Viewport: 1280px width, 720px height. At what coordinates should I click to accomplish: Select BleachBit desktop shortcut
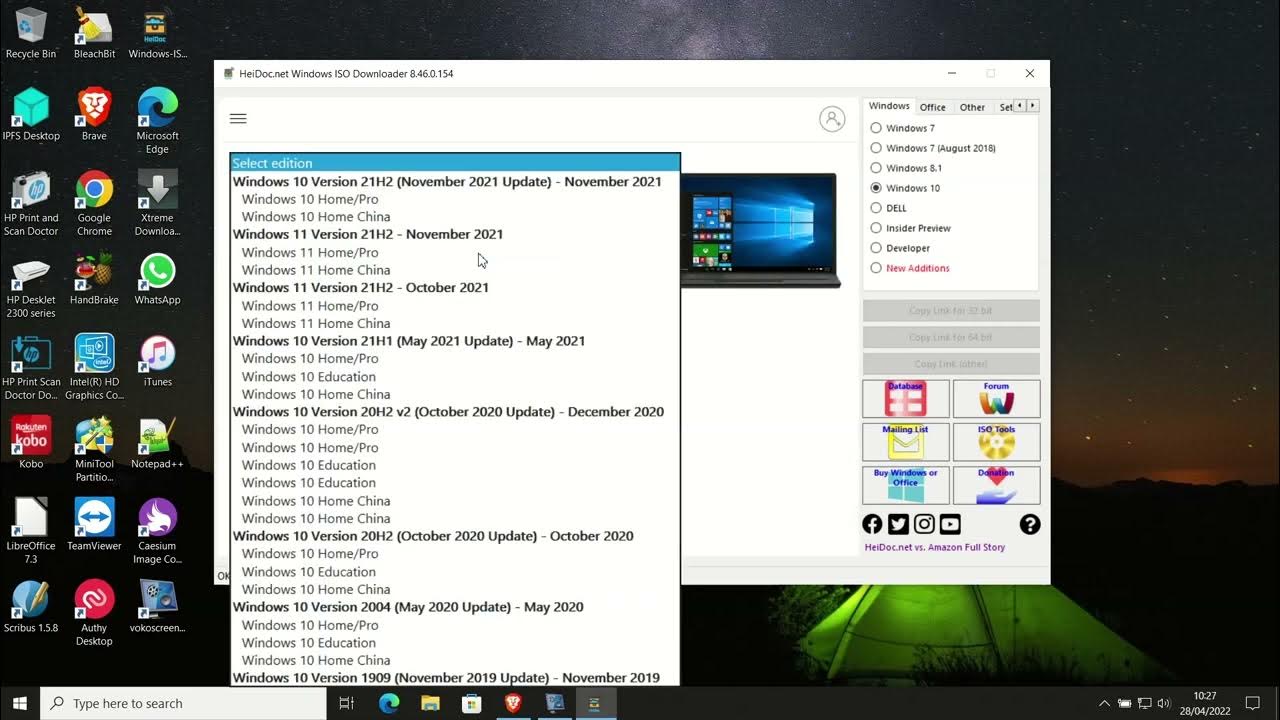[94, 33]
